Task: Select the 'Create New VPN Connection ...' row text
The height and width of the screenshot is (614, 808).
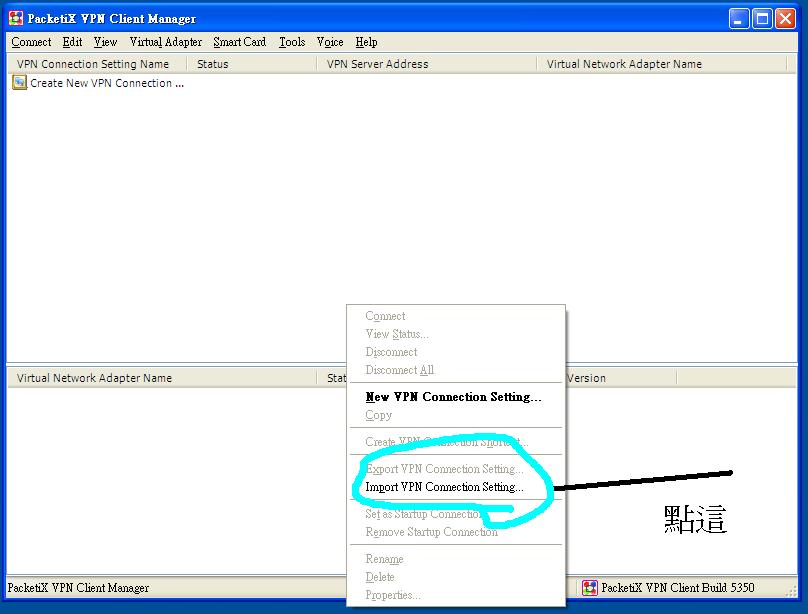Action: coord(107,83)
